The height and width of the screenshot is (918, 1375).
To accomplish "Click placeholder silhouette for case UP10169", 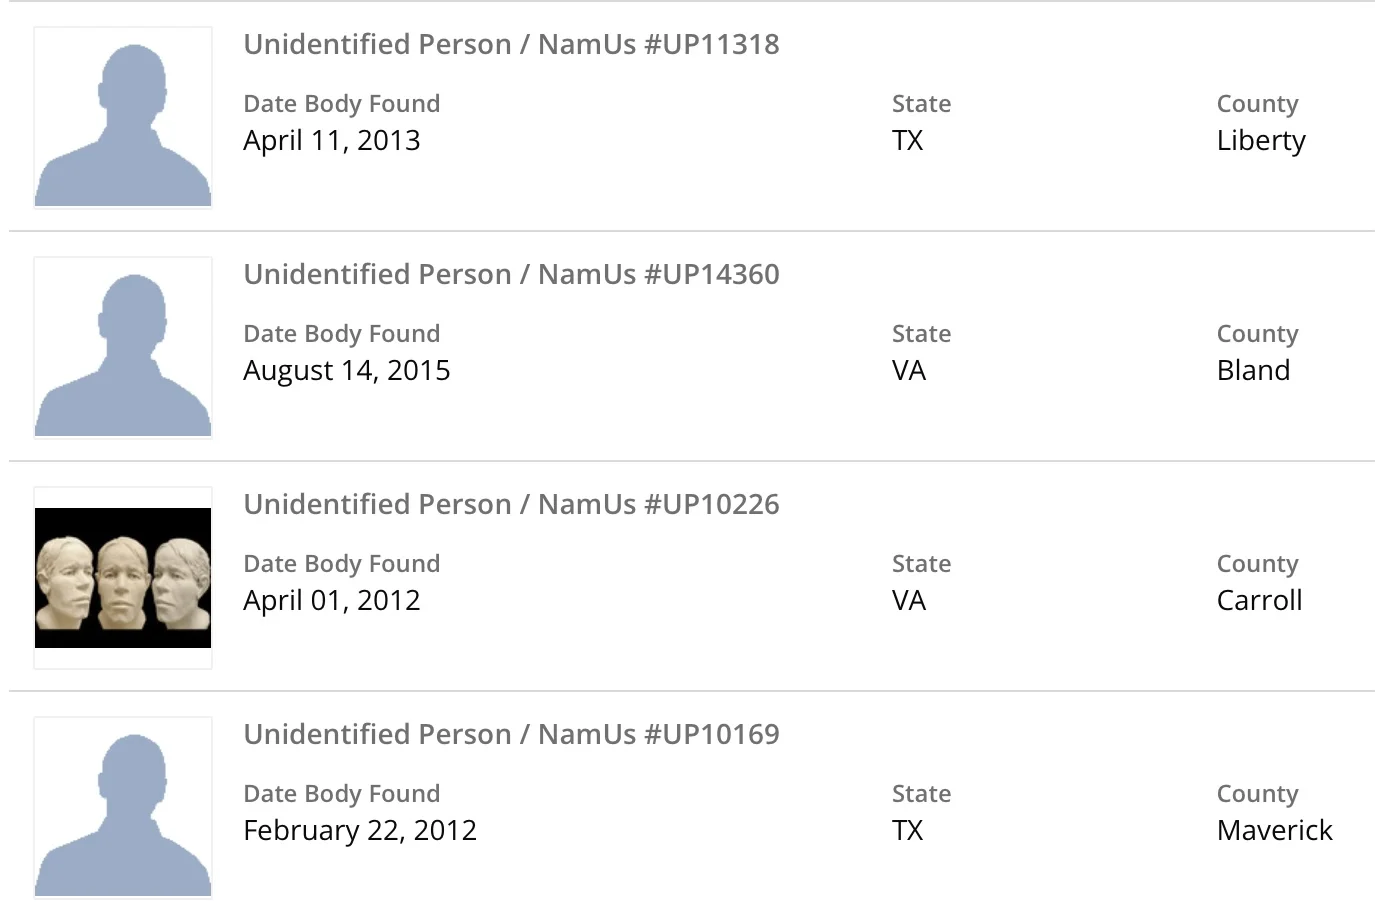I will [x=123, y=808].
